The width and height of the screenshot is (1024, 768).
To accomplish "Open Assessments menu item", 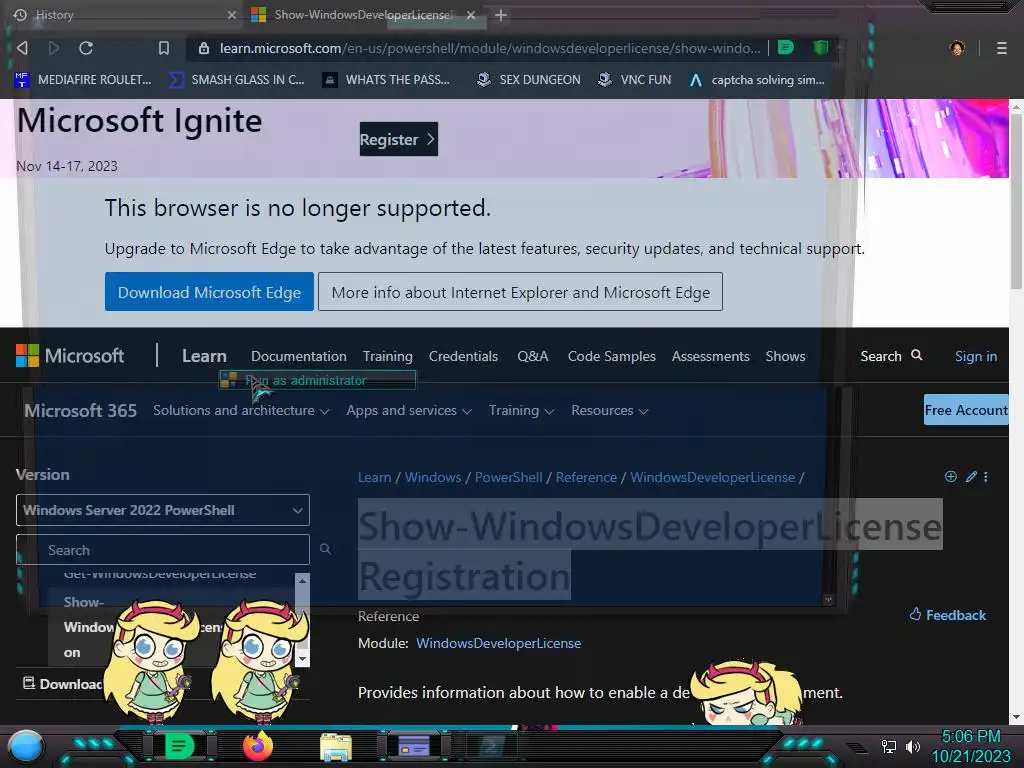I will [x=711, y=357].
